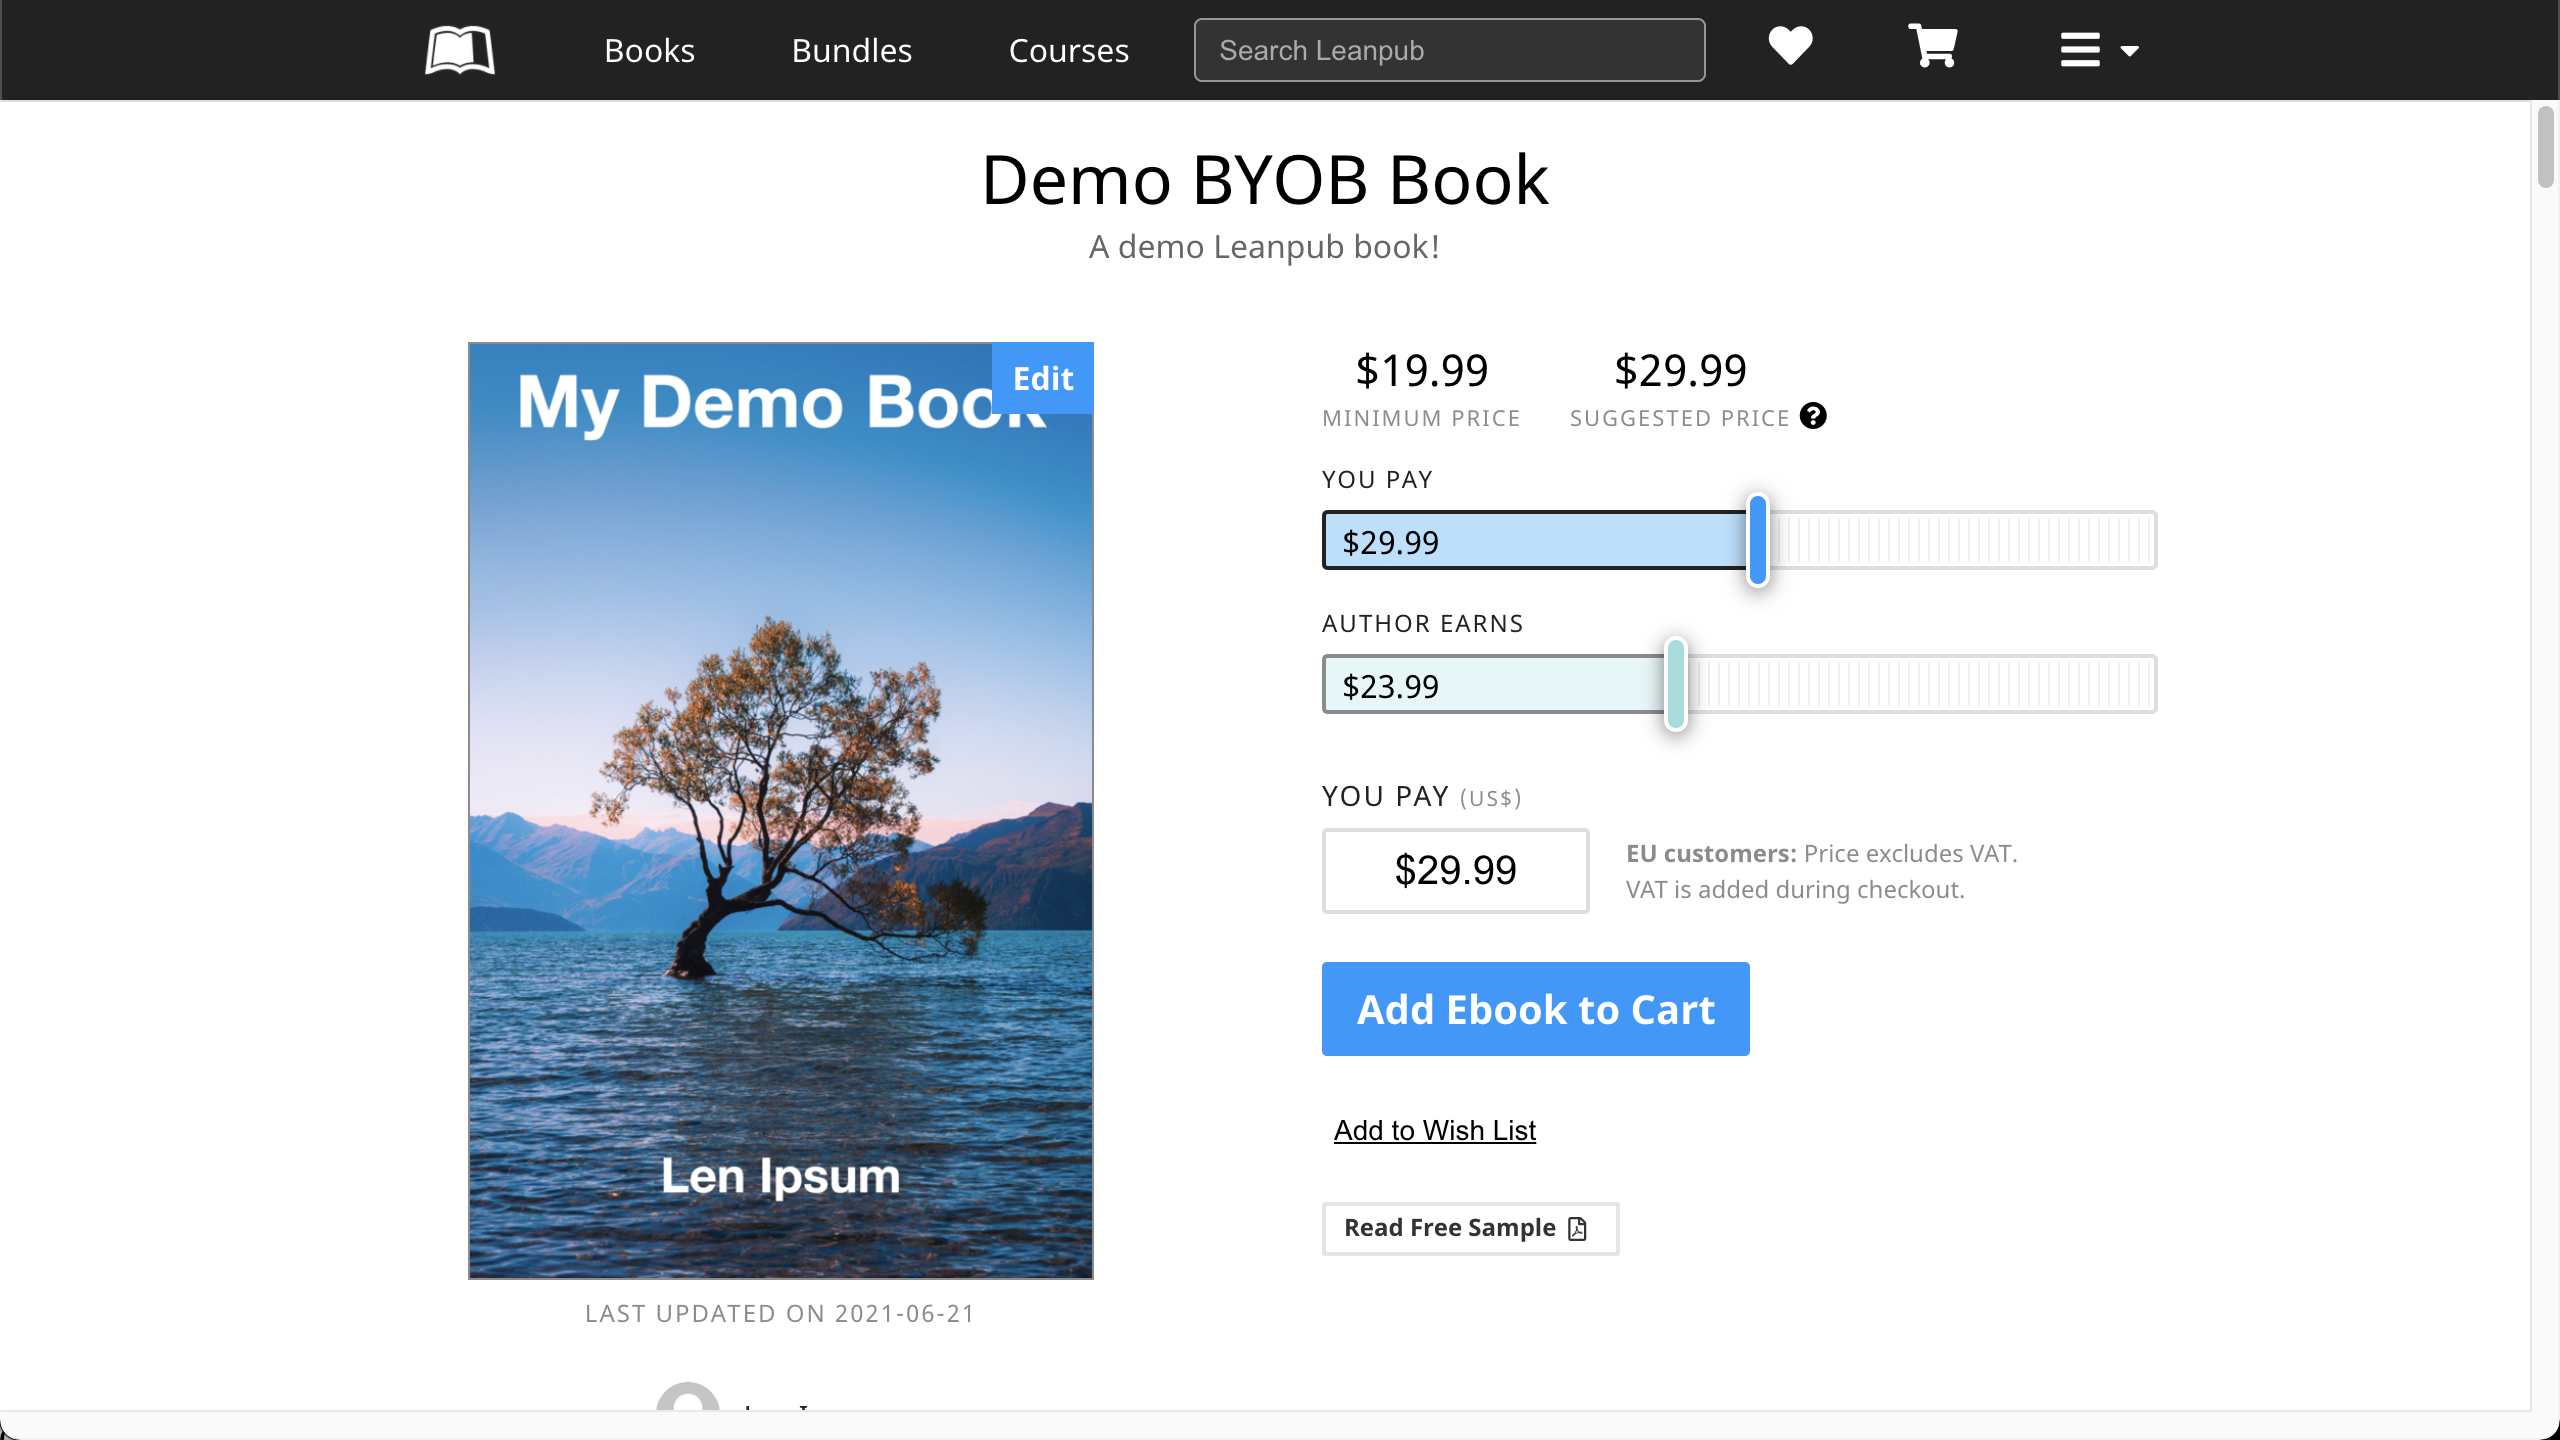Click the PDF icon on Read Free Sample
The height and width of the screenshot is (1440, 2560).
pos(1578,1228)
